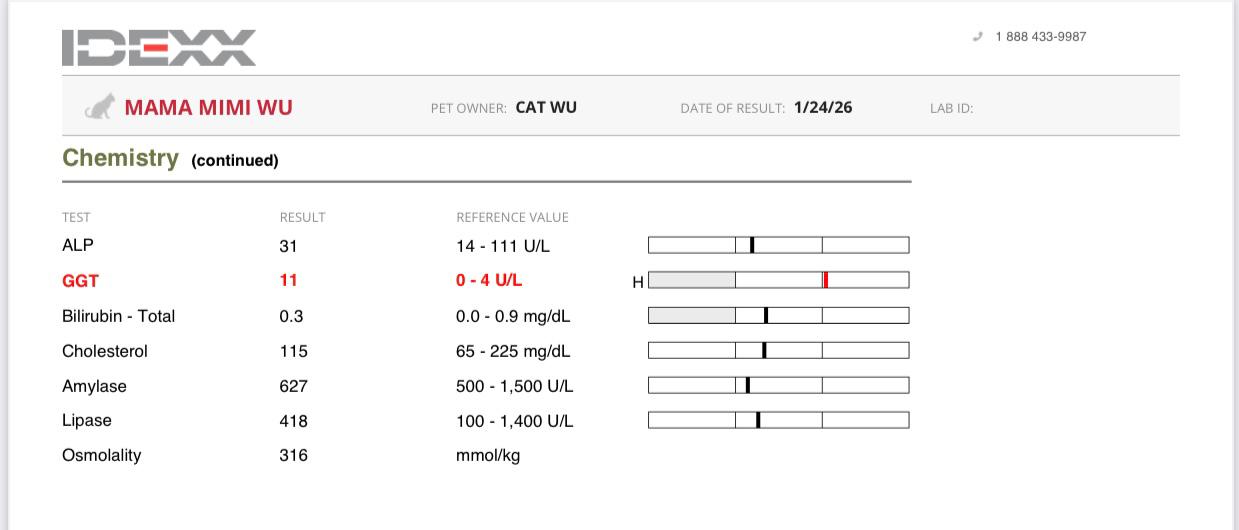Click the high flag H marker for GGT
Viewport: 1239px width, 530px height.
(638, 283)
